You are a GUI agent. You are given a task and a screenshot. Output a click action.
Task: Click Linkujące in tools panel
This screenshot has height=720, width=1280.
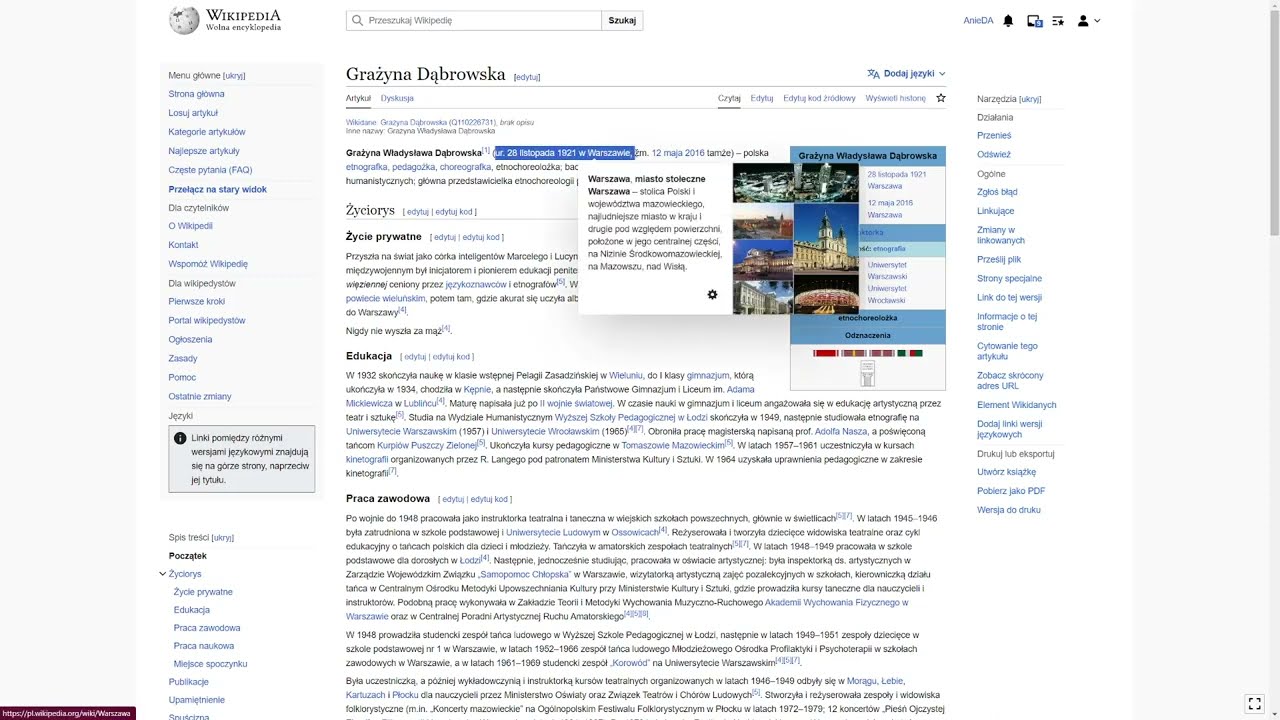pos(995,211)
